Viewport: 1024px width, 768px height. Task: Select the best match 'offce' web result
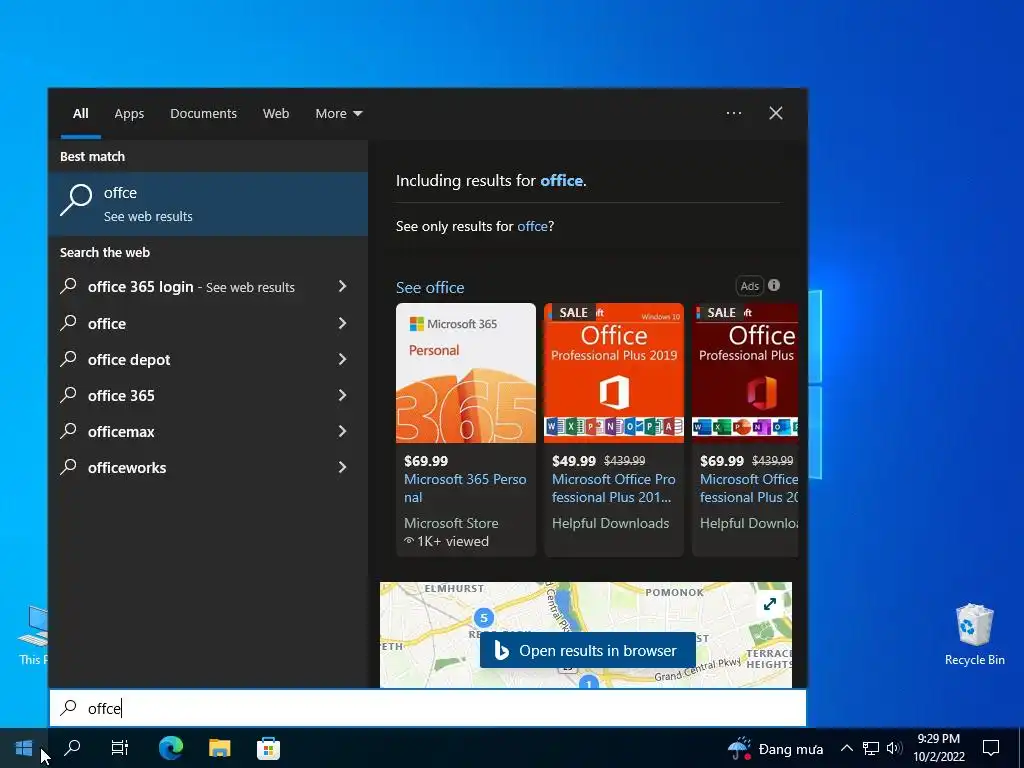208,204
